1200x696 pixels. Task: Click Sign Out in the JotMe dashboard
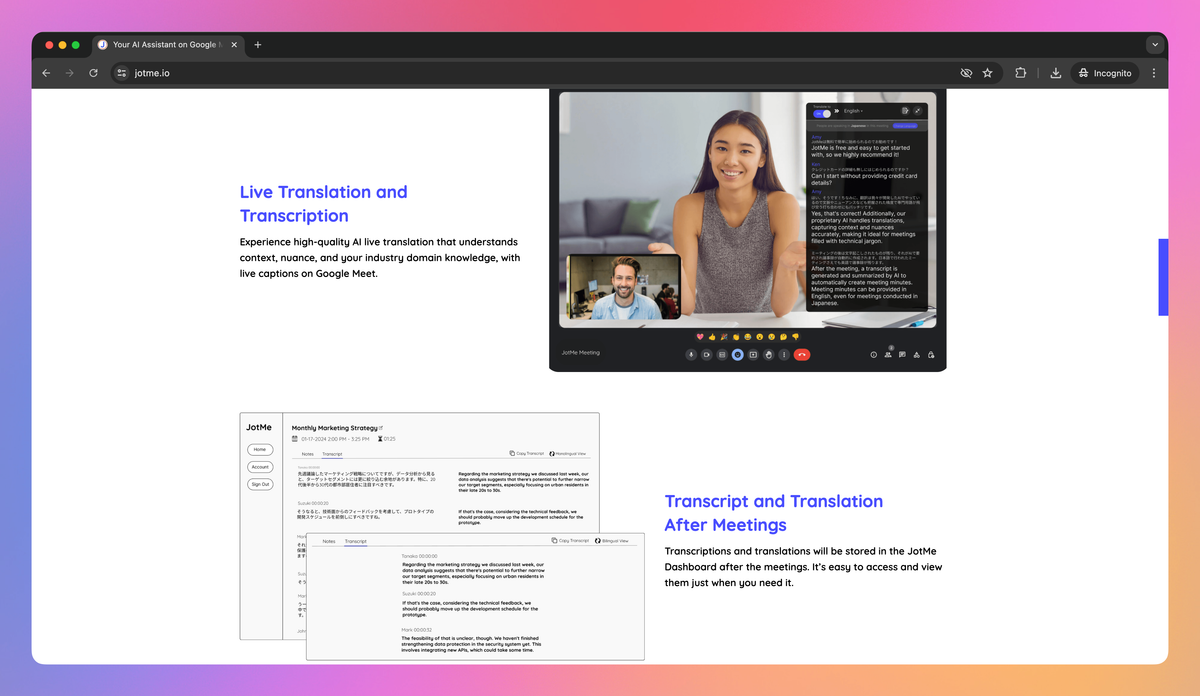tap(260, 484)
